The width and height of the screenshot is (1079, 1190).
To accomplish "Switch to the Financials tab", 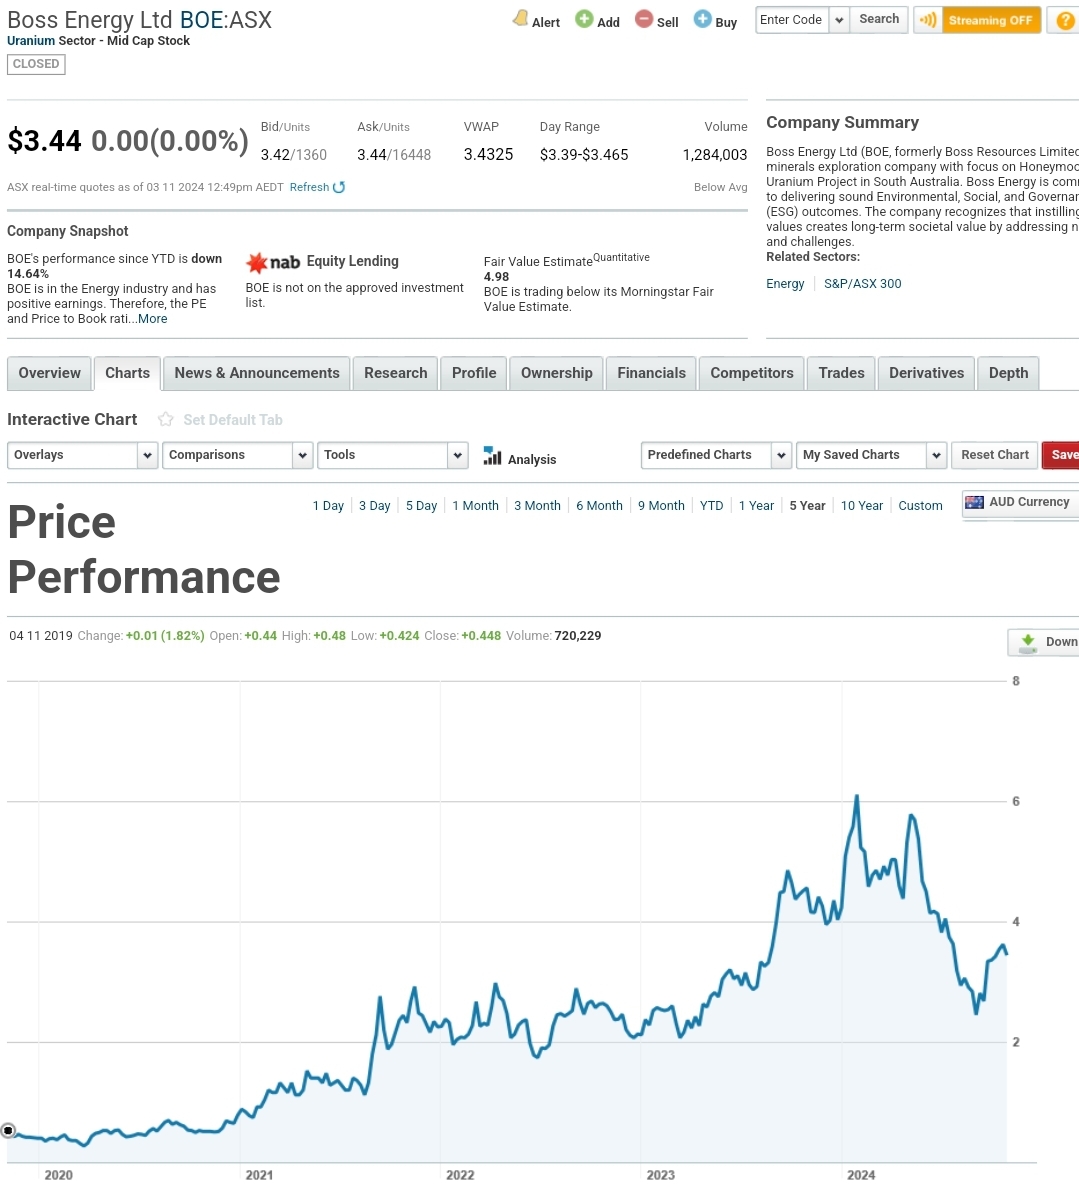I will (x=651, y=373).
